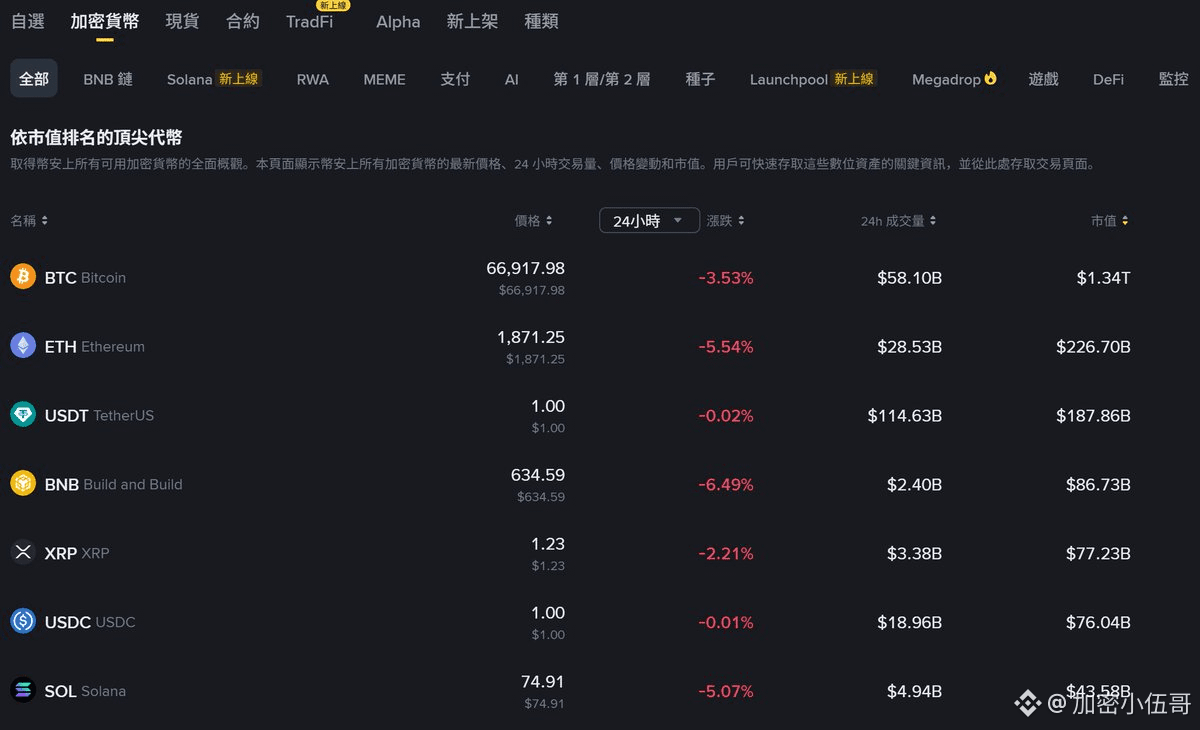Click the BNB coin icon
1200x730 pixels.
[23, 484]
